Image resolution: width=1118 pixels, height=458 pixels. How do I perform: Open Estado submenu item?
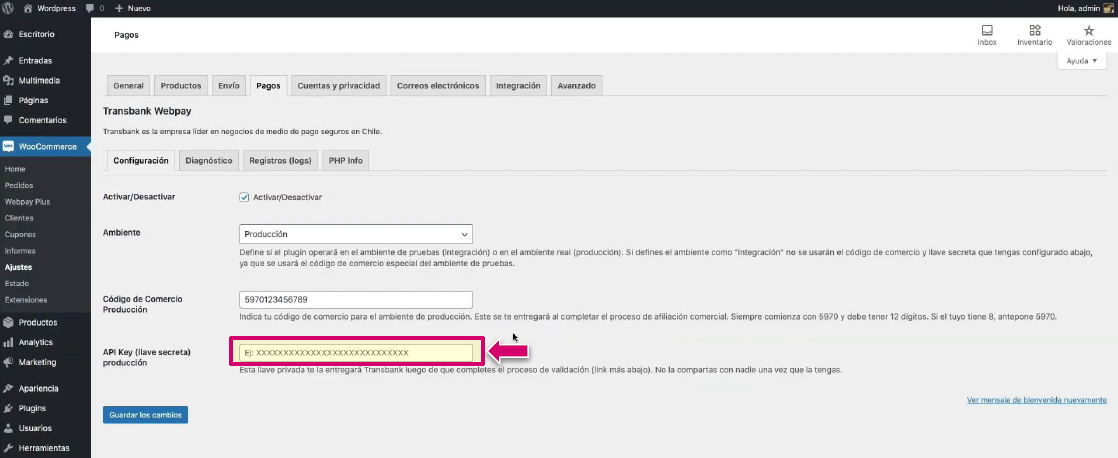point(16,283)
